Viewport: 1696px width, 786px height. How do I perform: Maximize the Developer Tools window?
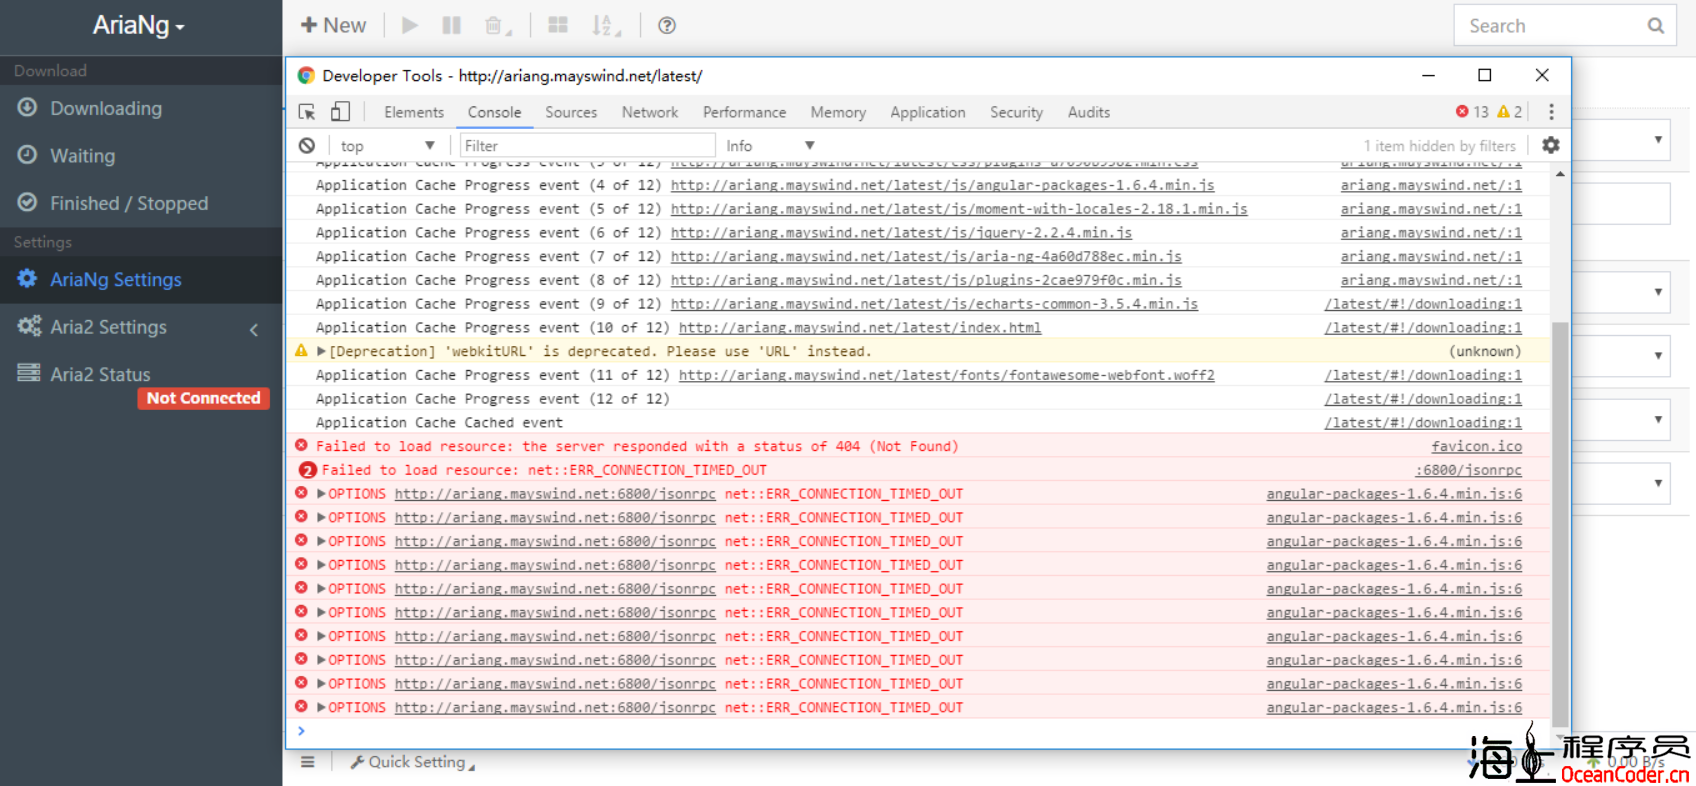tap(1485, 75)
